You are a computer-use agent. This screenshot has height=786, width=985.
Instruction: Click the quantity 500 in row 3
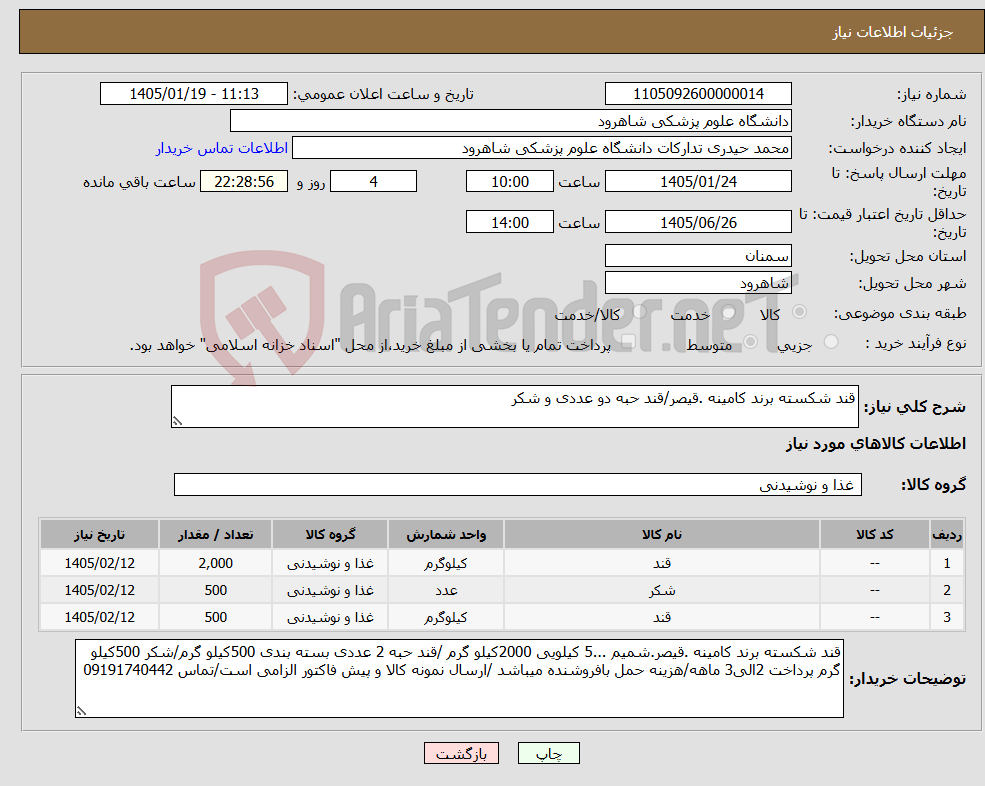tap(215, 617)
